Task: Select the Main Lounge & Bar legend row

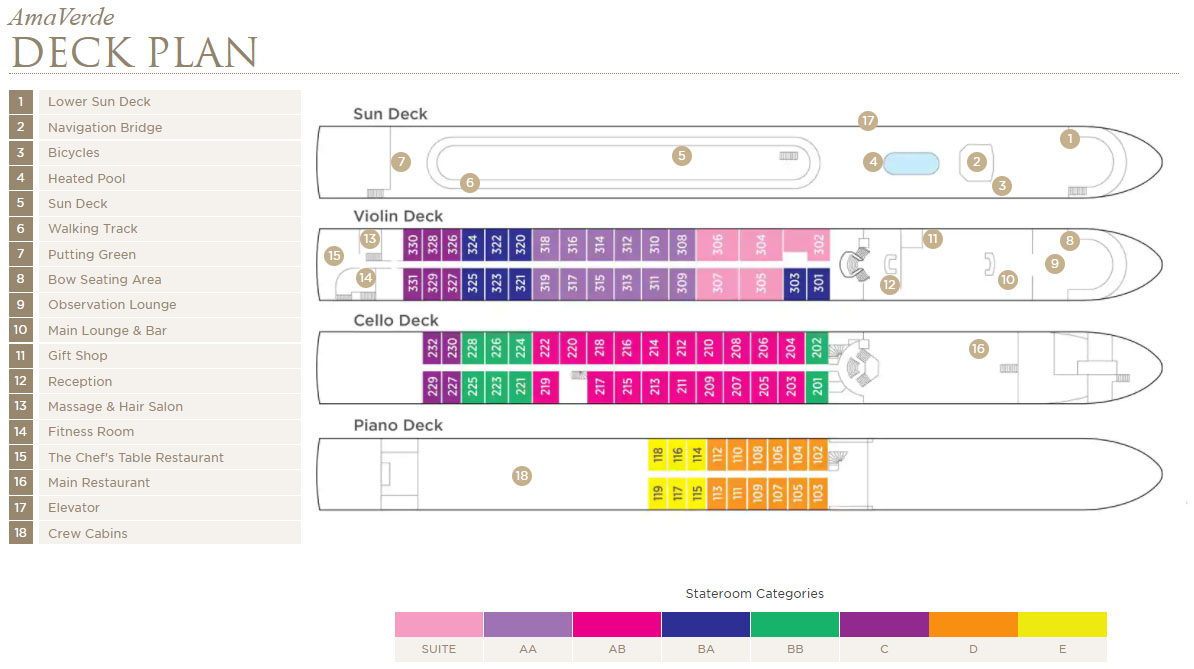Action: click(x=155, y=330)
